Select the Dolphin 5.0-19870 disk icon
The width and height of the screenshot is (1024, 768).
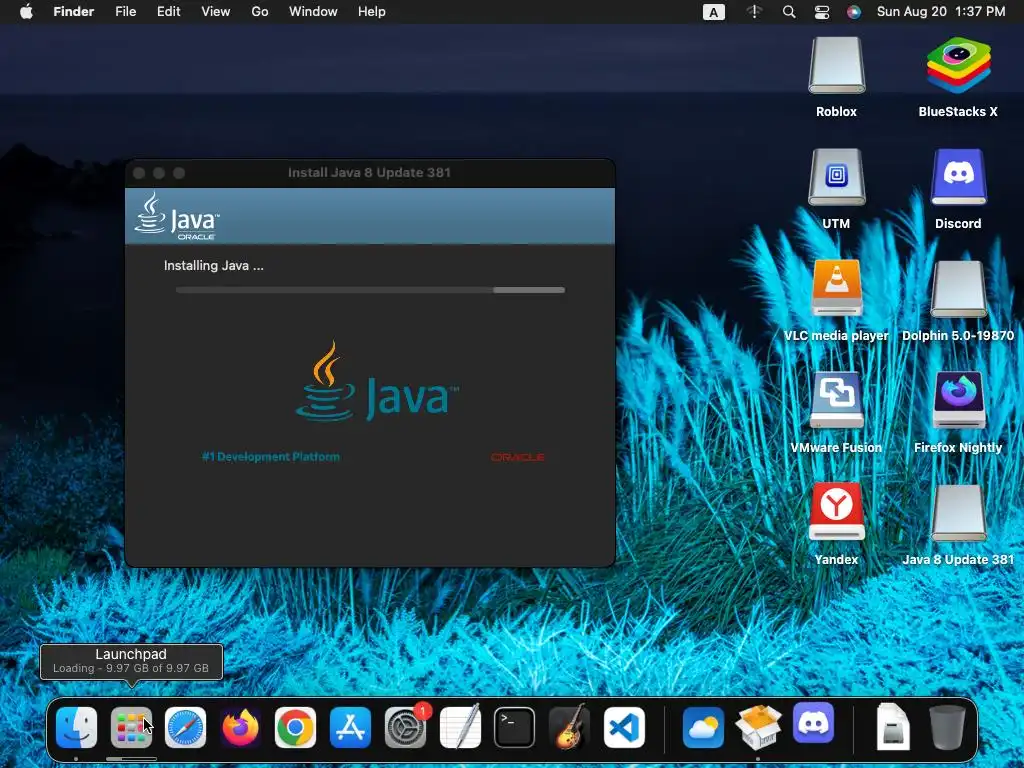point(958,290)
